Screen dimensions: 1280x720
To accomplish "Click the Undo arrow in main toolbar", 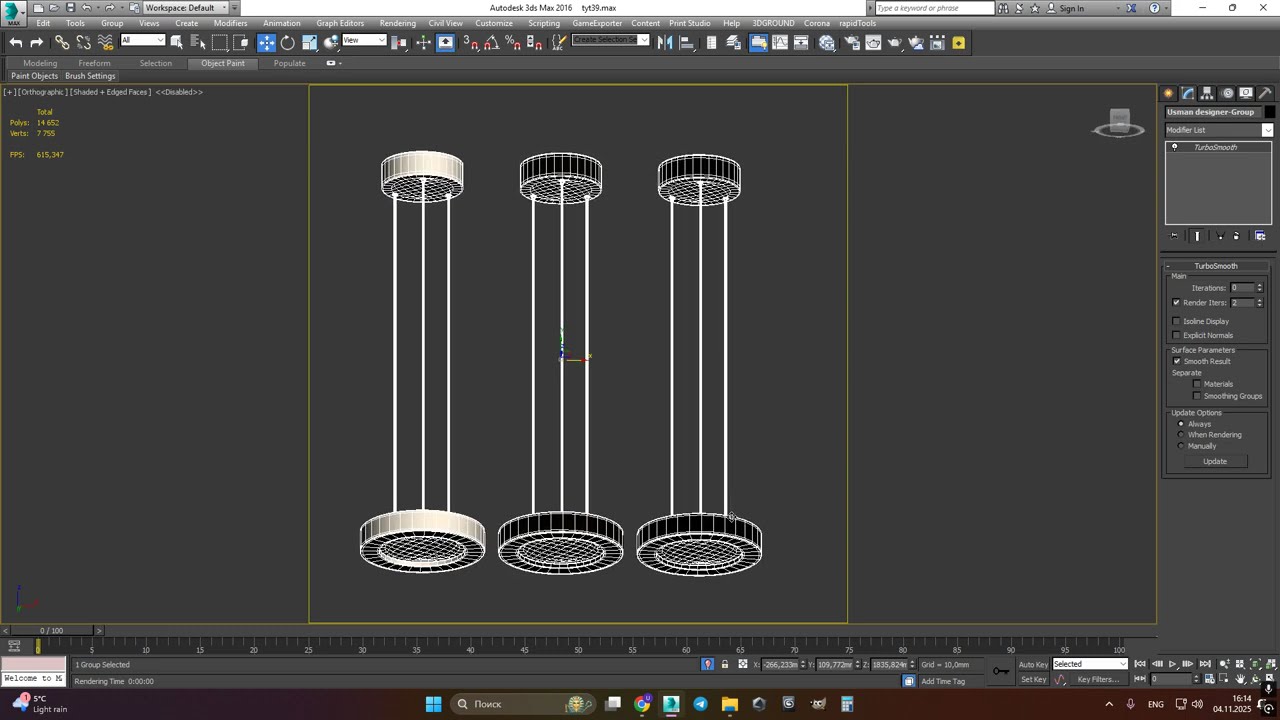I will [16, 42].
